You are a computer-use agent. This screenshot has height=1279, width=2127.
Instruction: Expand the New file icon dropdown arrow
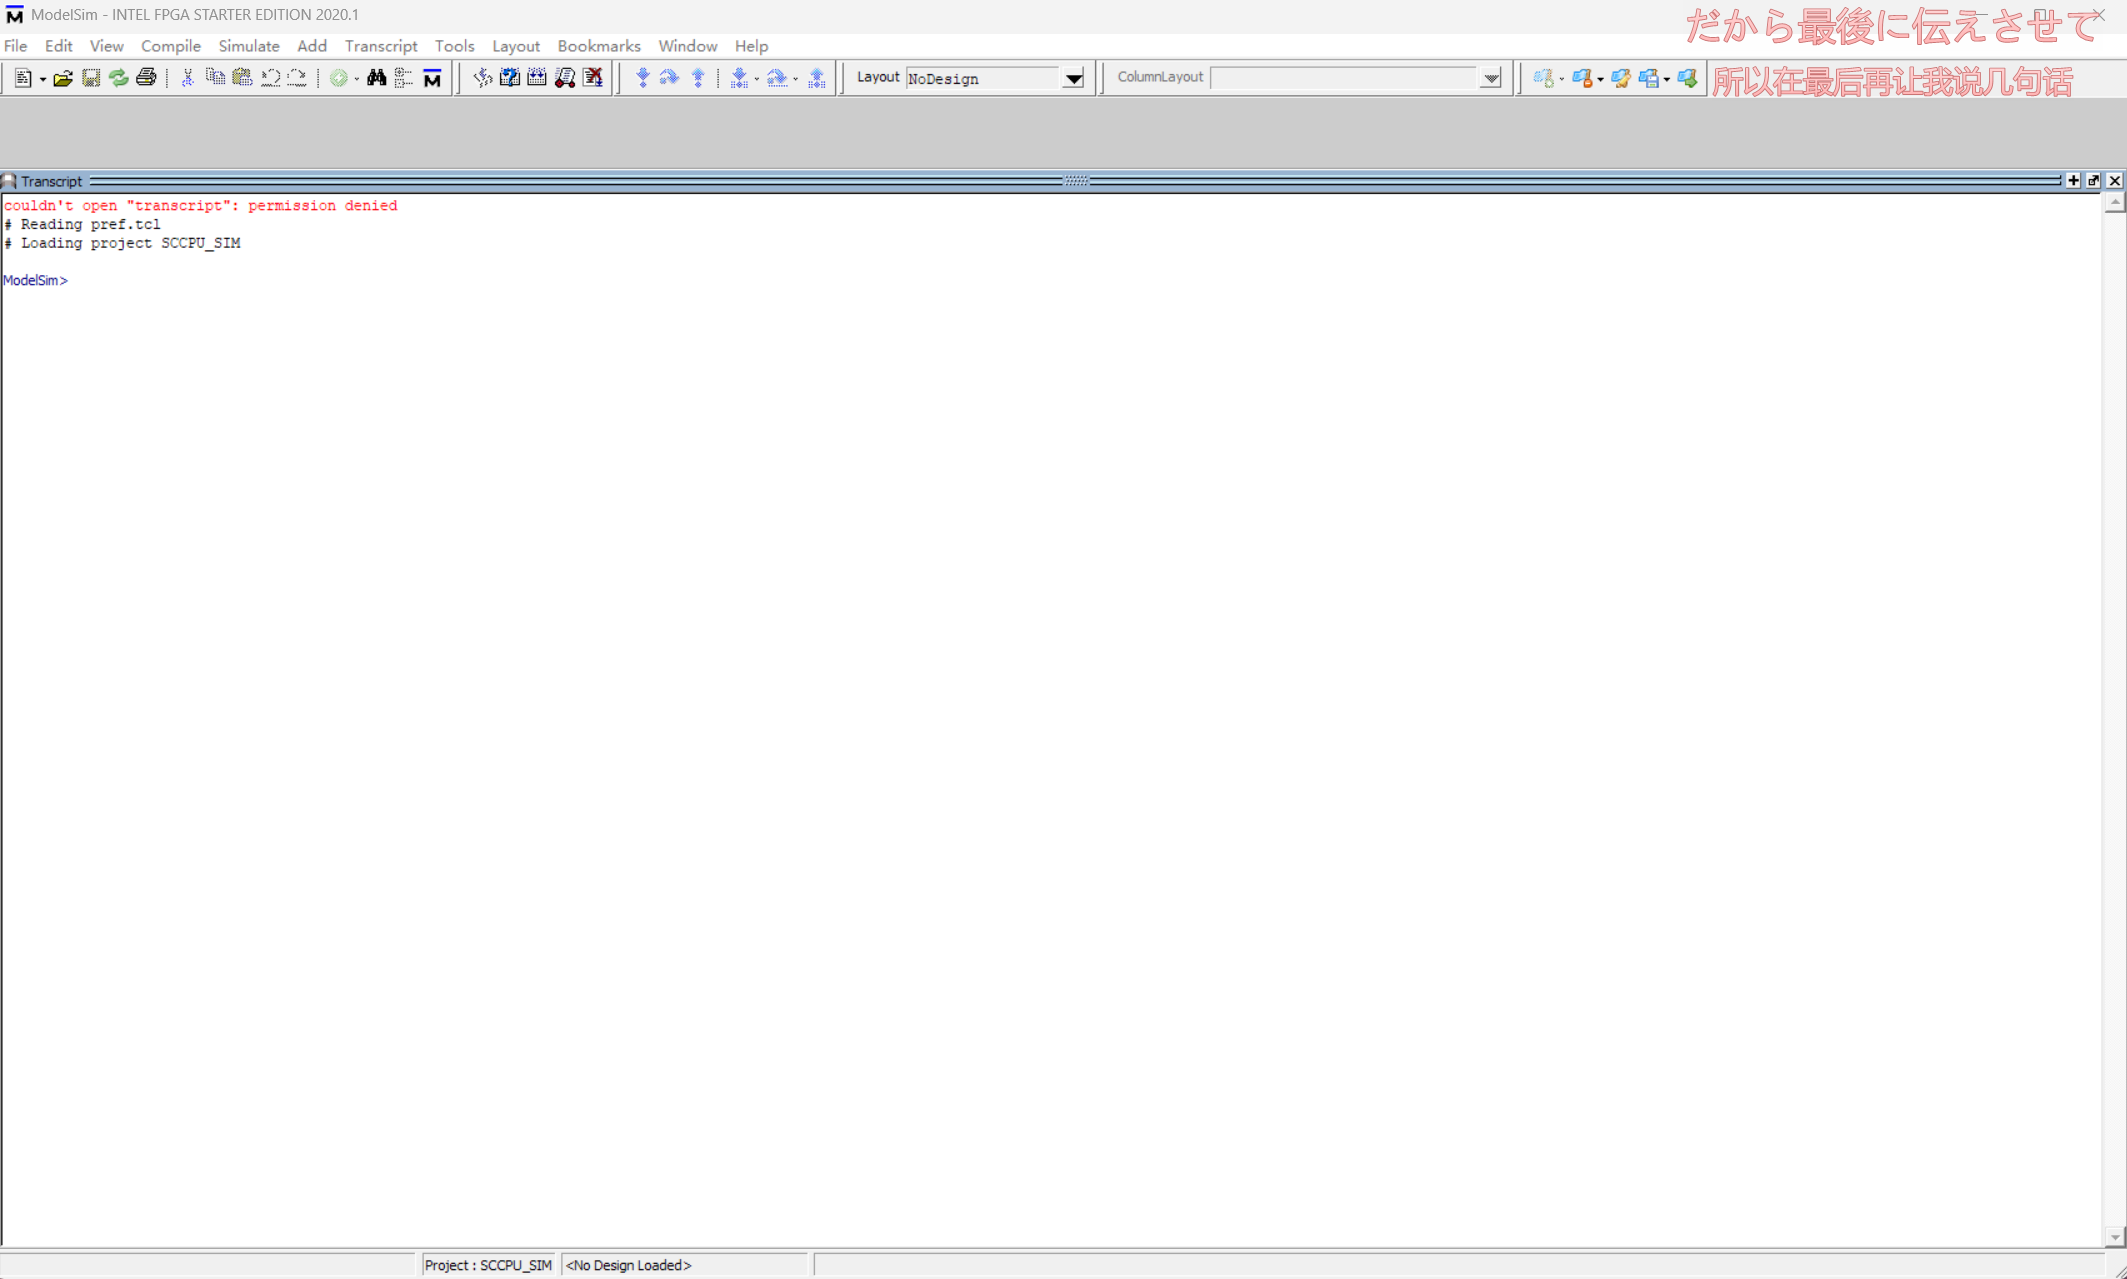(x=43, y=79)
